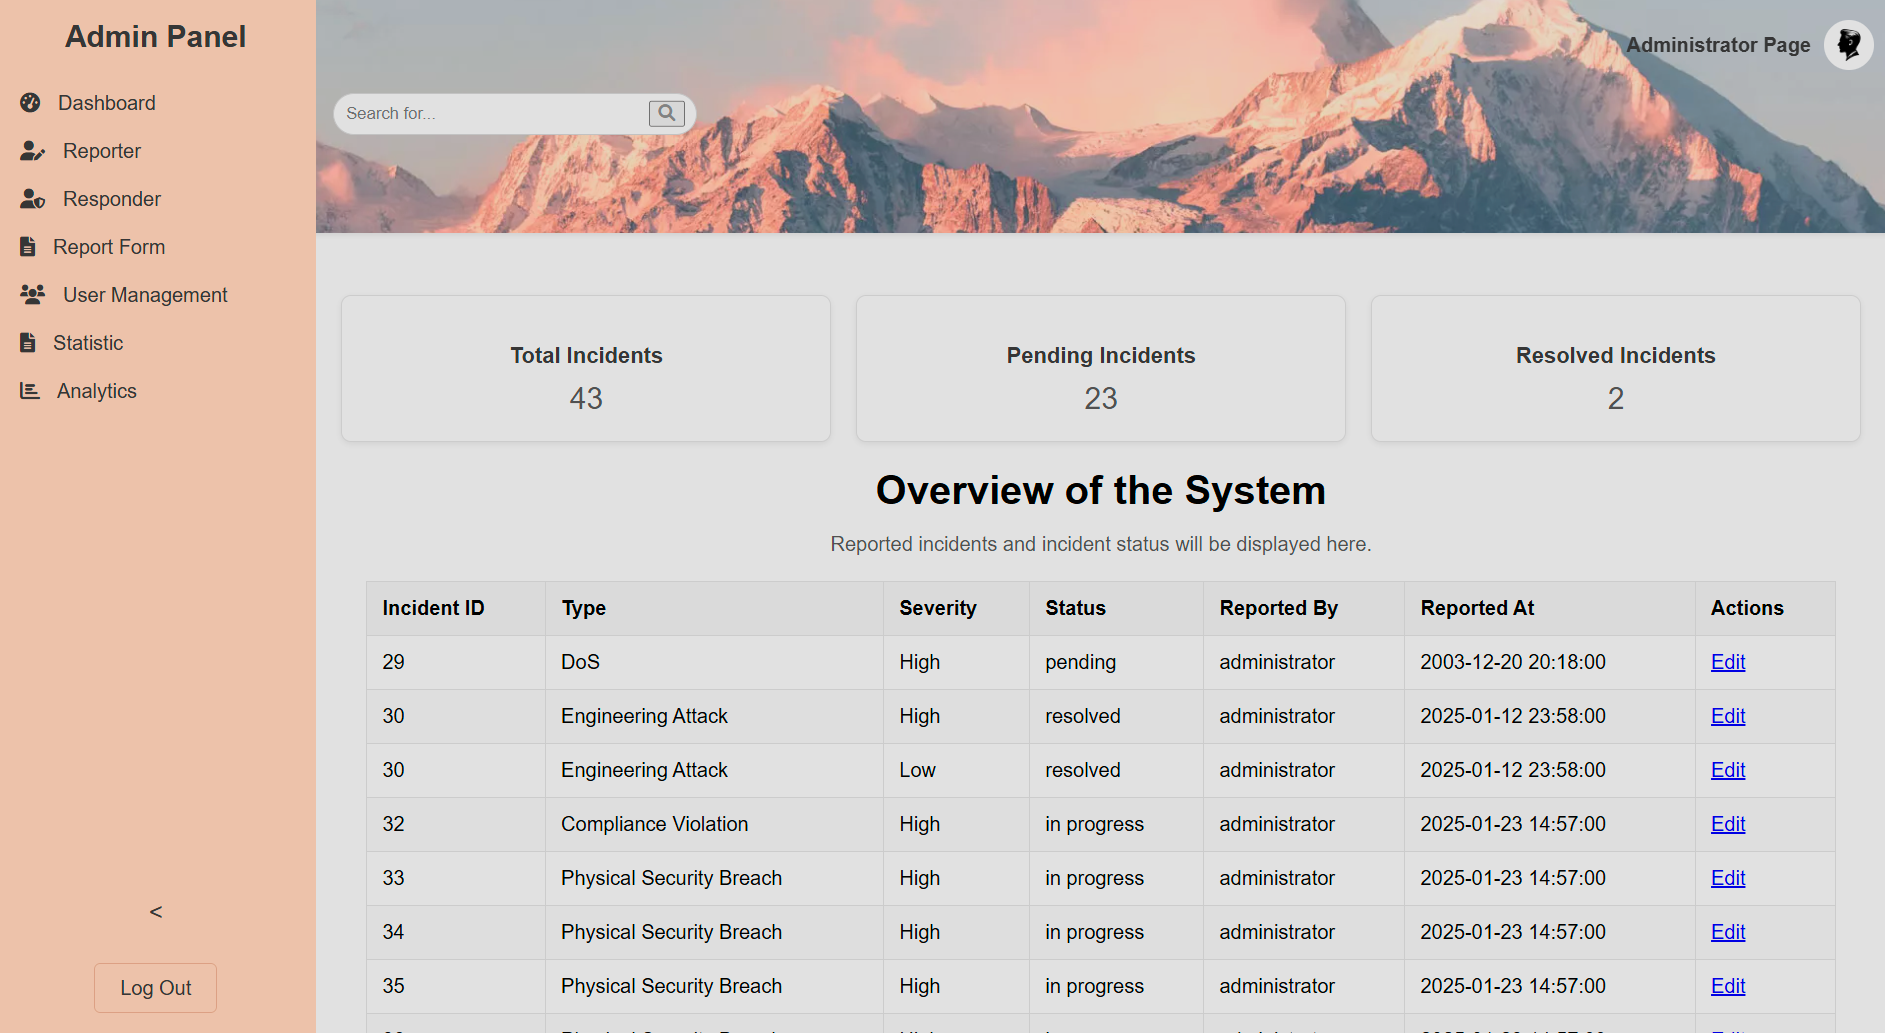Collapse the sidebar with the arrow
This screenshot has width=1885, height=1033.
coord(156,912)
